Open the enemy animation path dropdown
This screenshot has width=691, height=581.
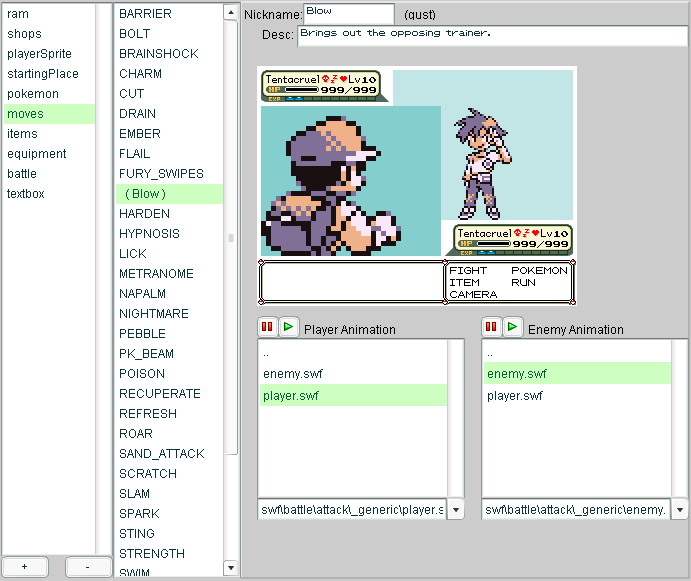pos(680,510)
